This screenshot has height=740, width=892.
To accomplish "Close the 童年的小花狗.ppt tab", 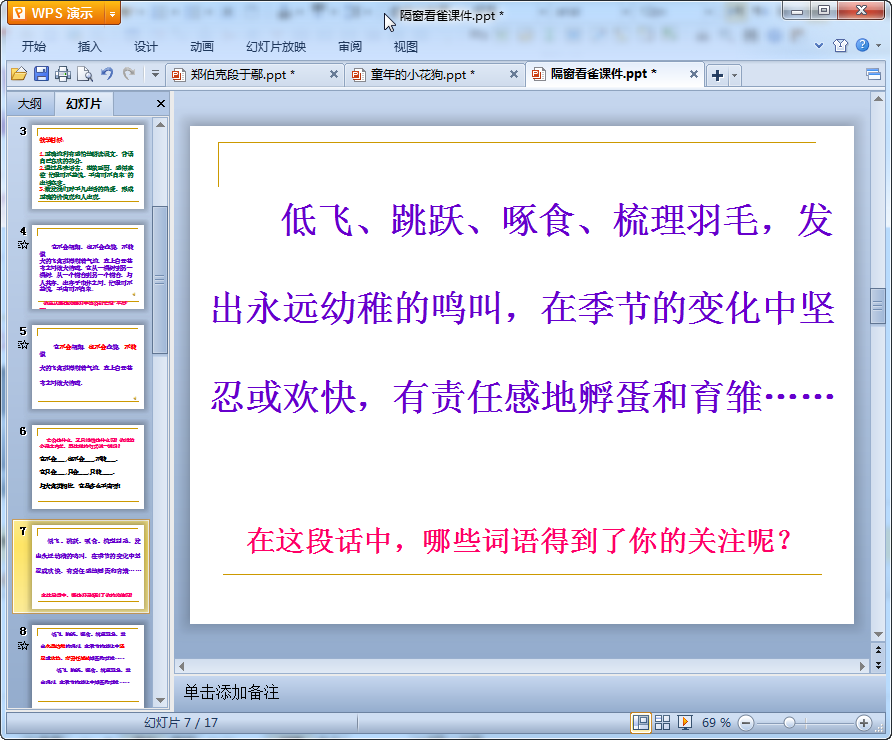I will coord(514,74).
